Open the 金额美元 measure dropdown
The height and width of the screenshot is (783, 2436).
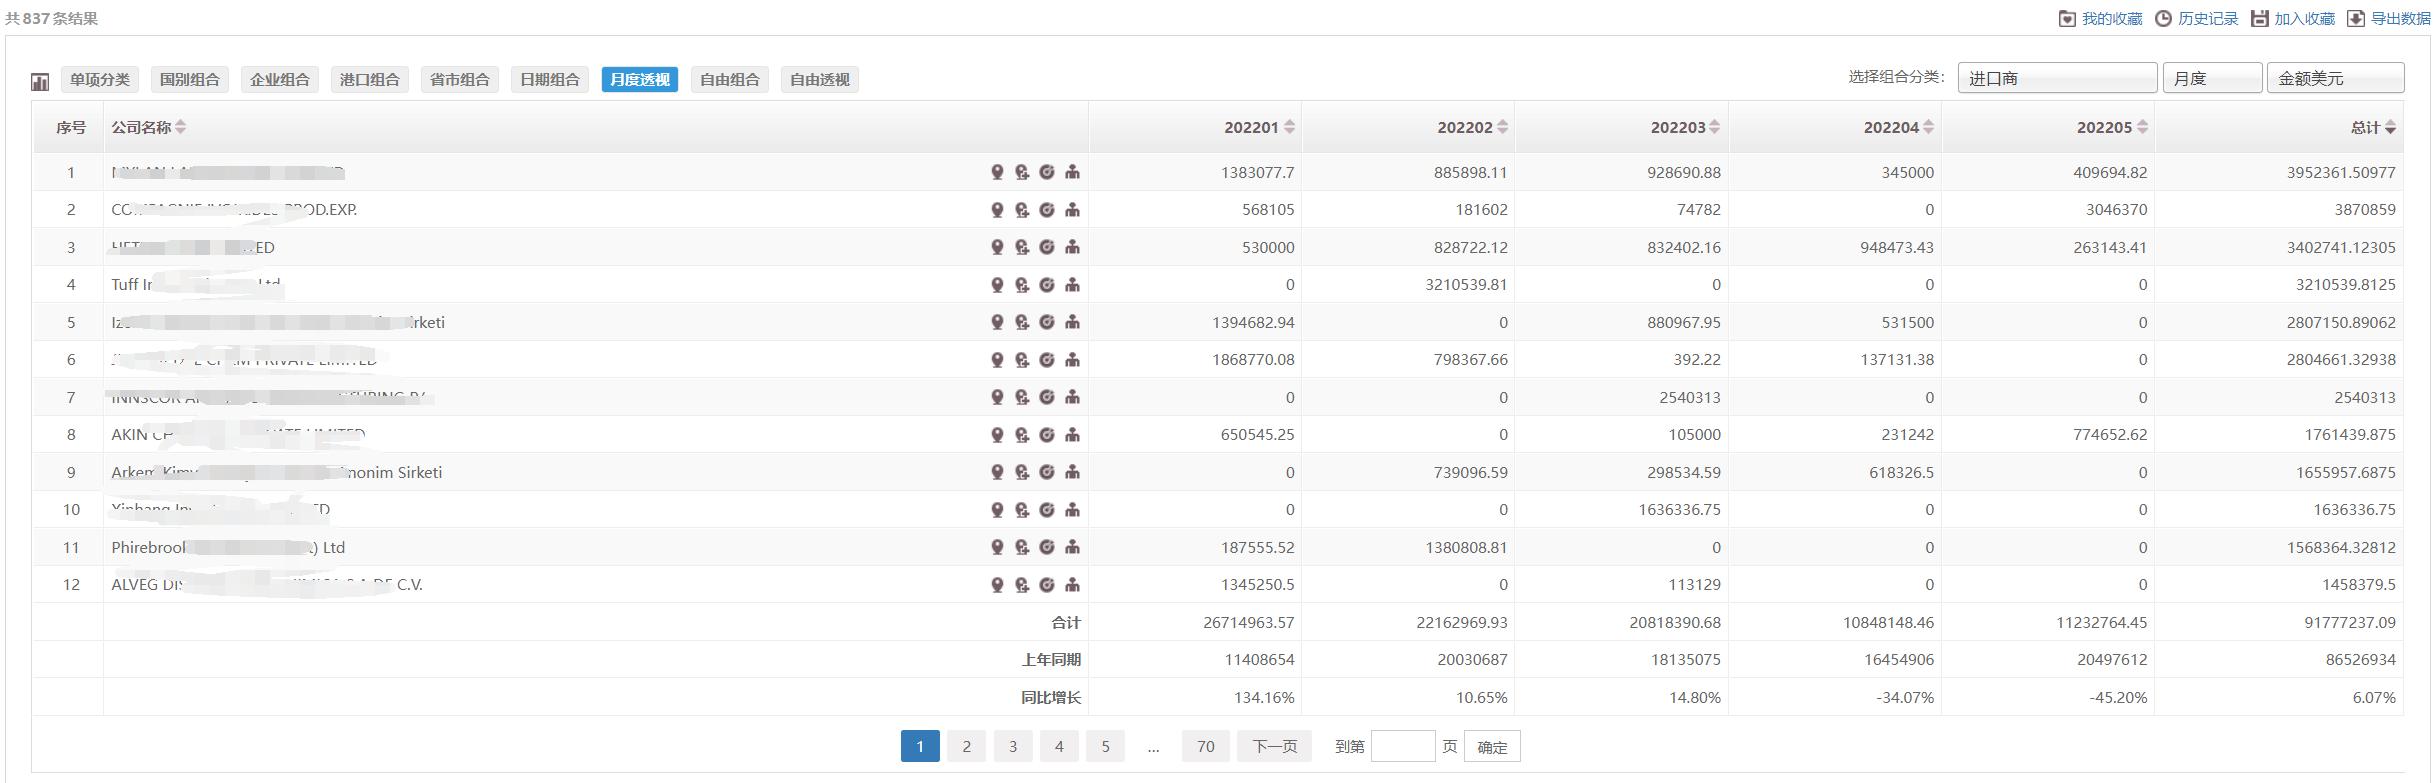pyautogui.click(x=2335, y=78)
